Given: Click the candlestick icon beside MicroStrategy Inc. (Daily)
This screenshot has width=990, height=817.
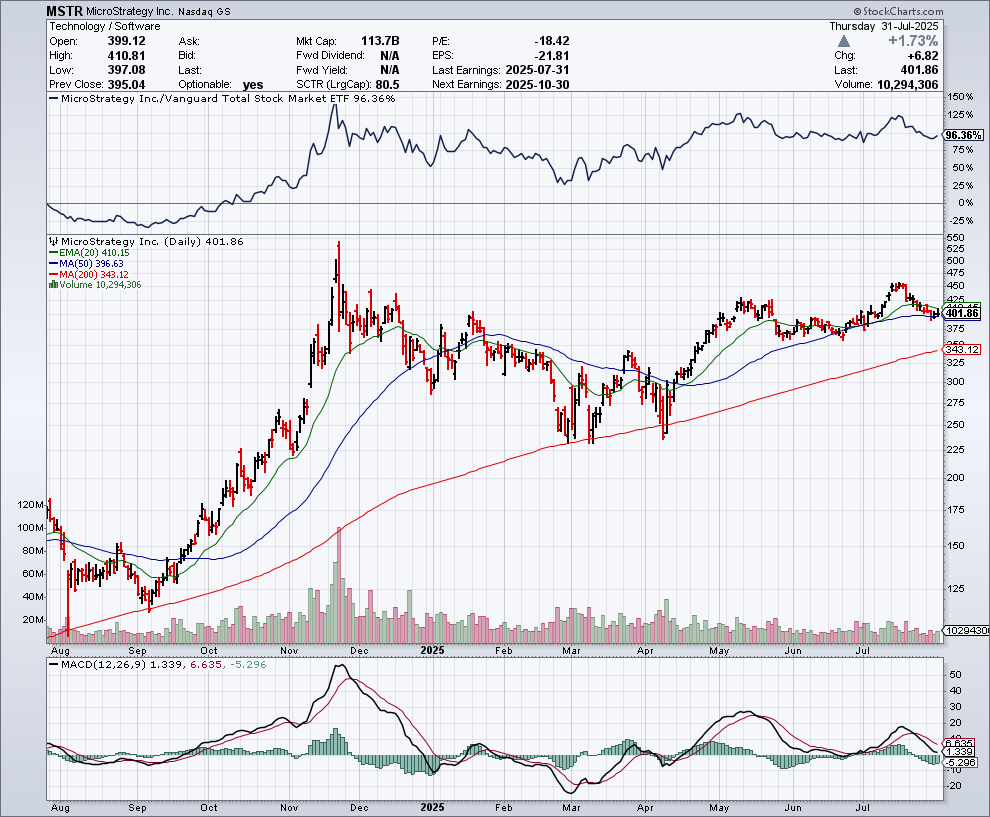Looking at the screenshot, I should (x=54, y=241).
